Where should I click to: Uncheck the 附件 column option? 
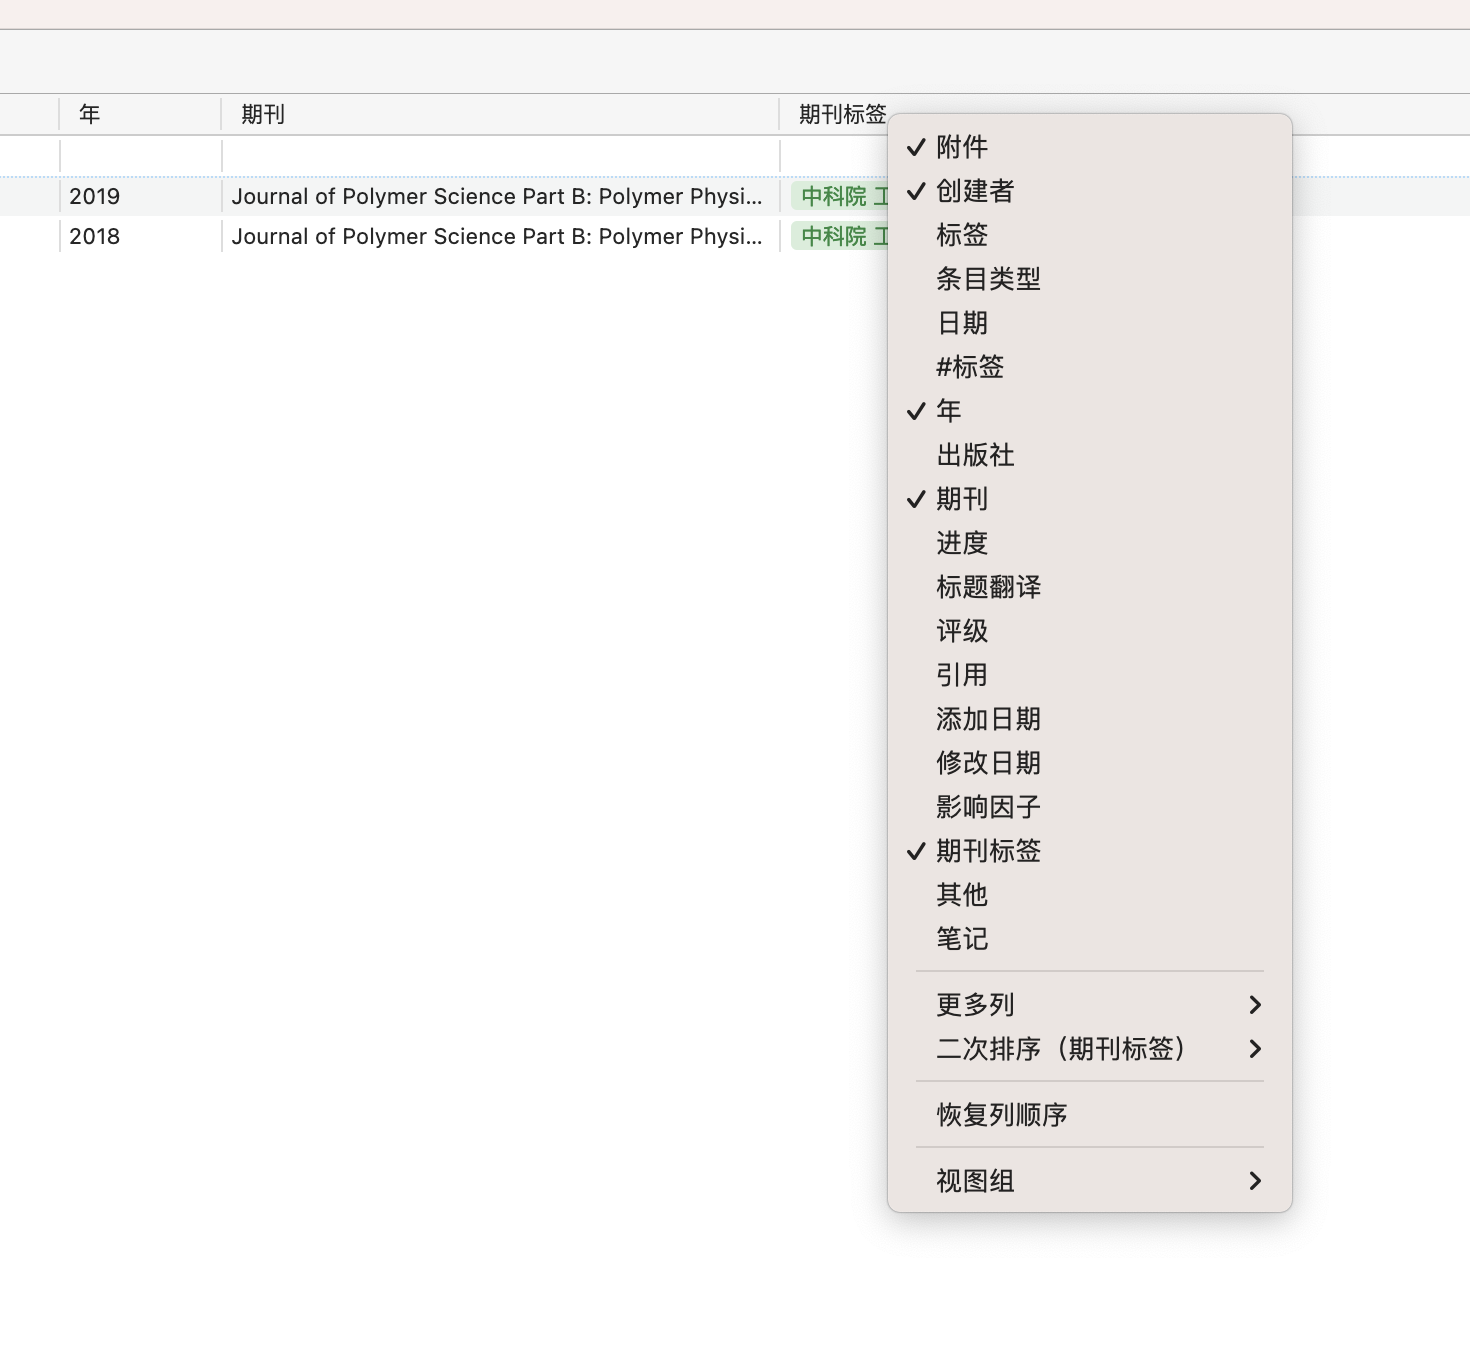click(1090, 147)
